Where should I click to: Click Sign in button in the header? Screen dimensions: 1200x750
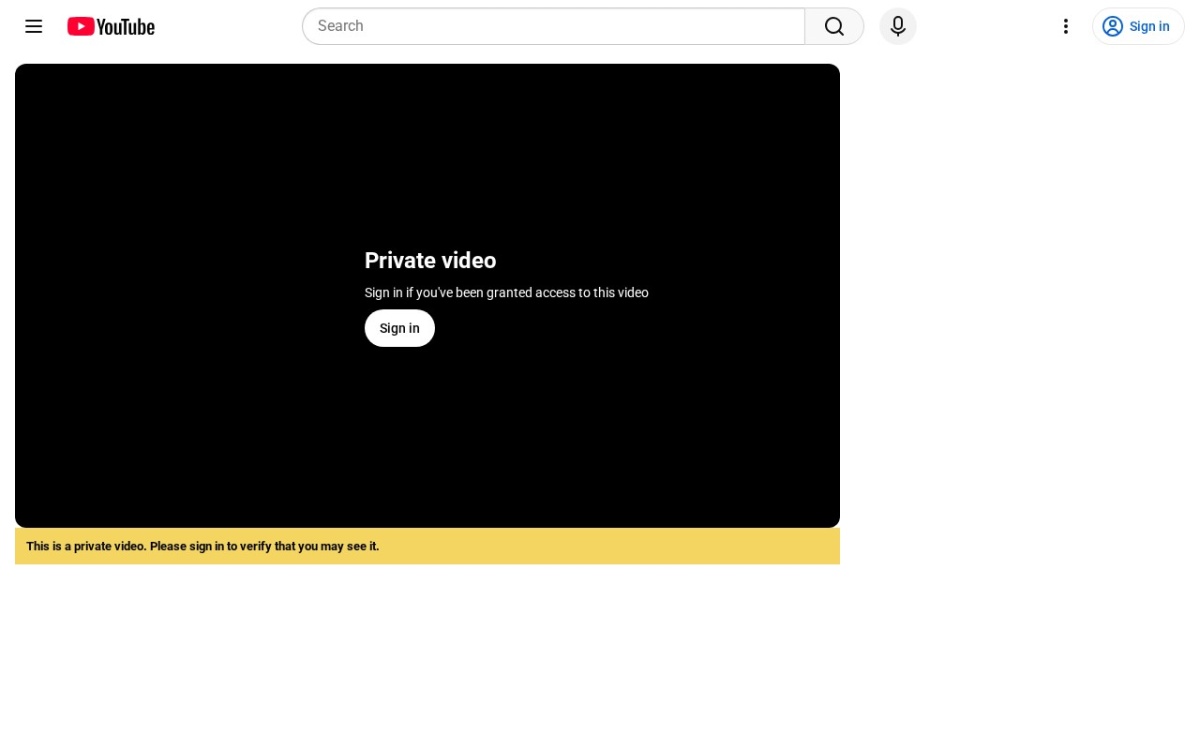point(1138,26)
